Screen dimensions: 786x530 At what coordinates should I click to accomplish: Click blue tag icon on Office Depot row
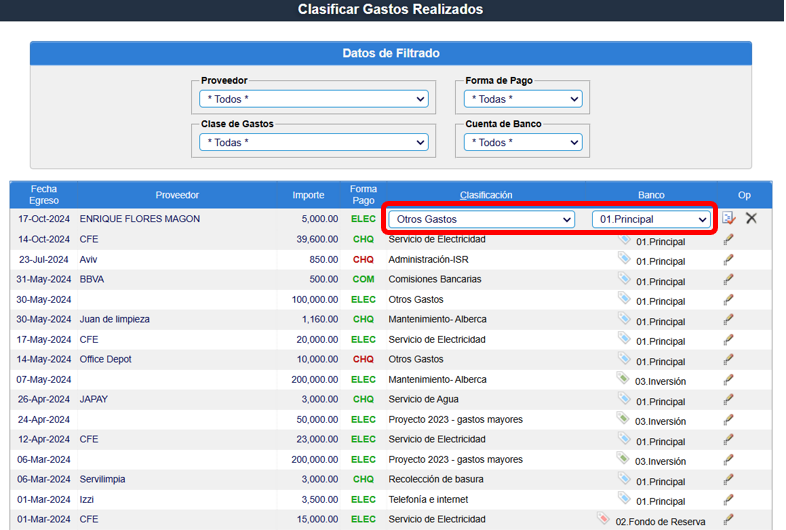[624, 358]
